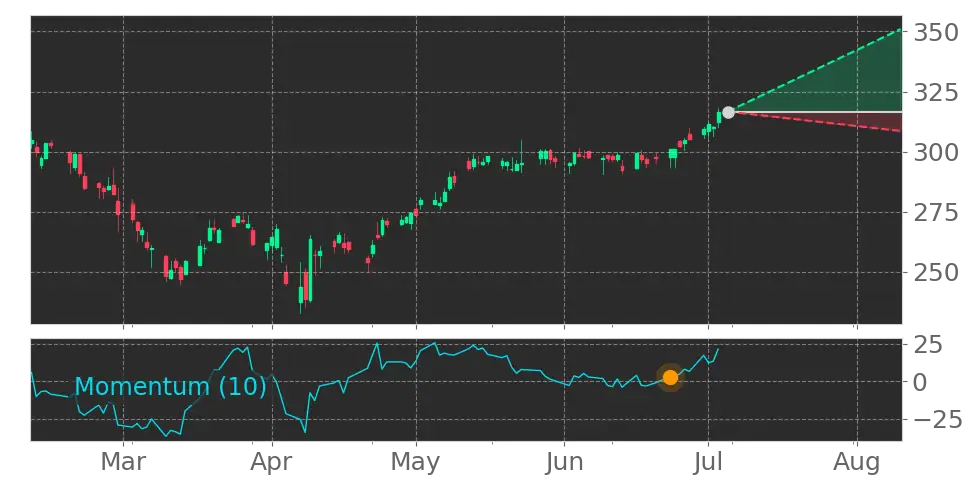Click the 275 price axis label
This screenshot has height=486, width=972.
936,213
